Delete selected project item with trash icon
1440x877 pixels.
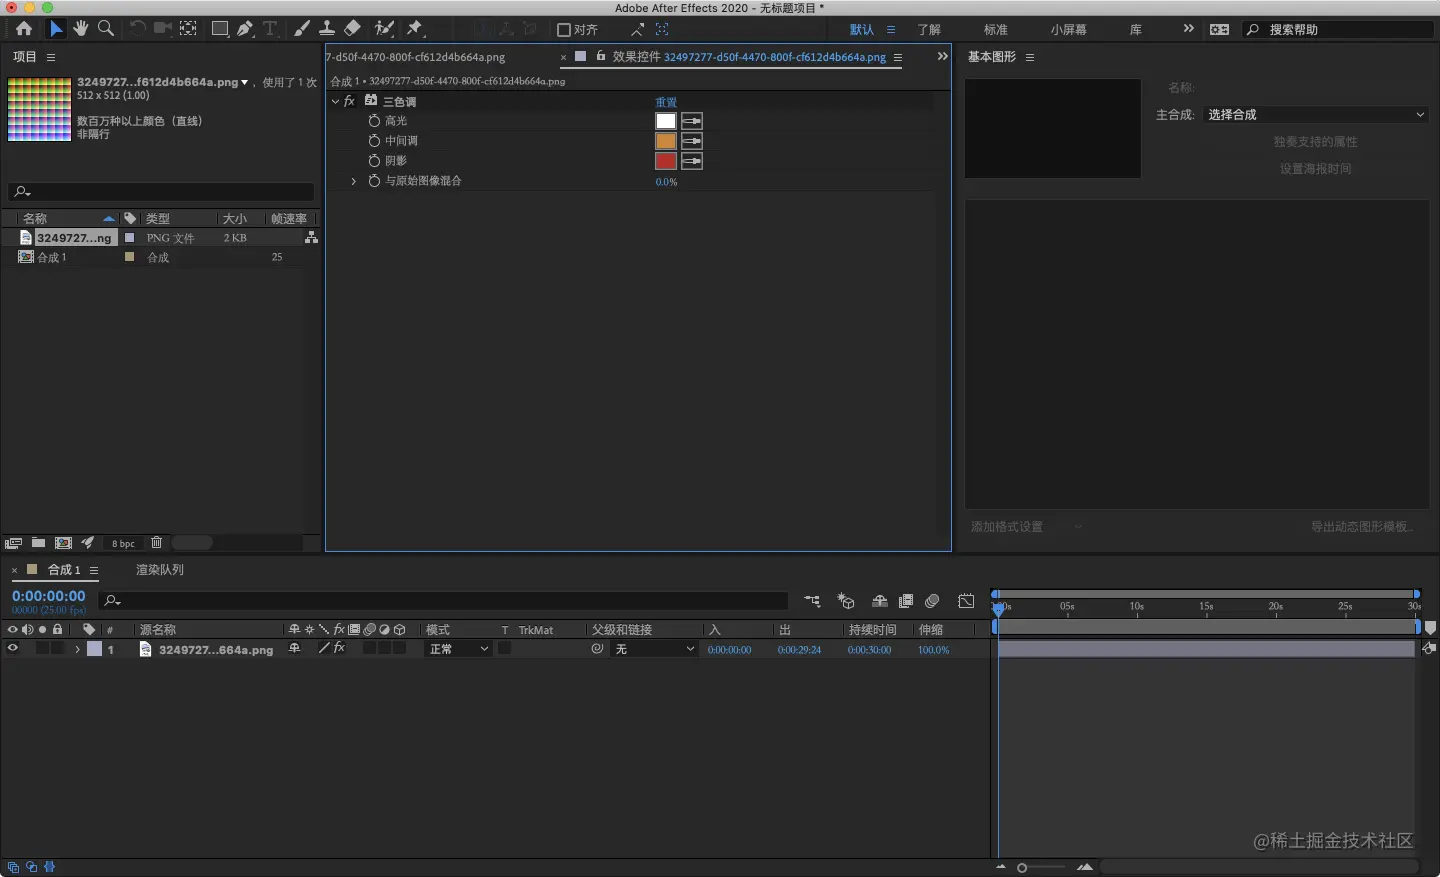156,543
